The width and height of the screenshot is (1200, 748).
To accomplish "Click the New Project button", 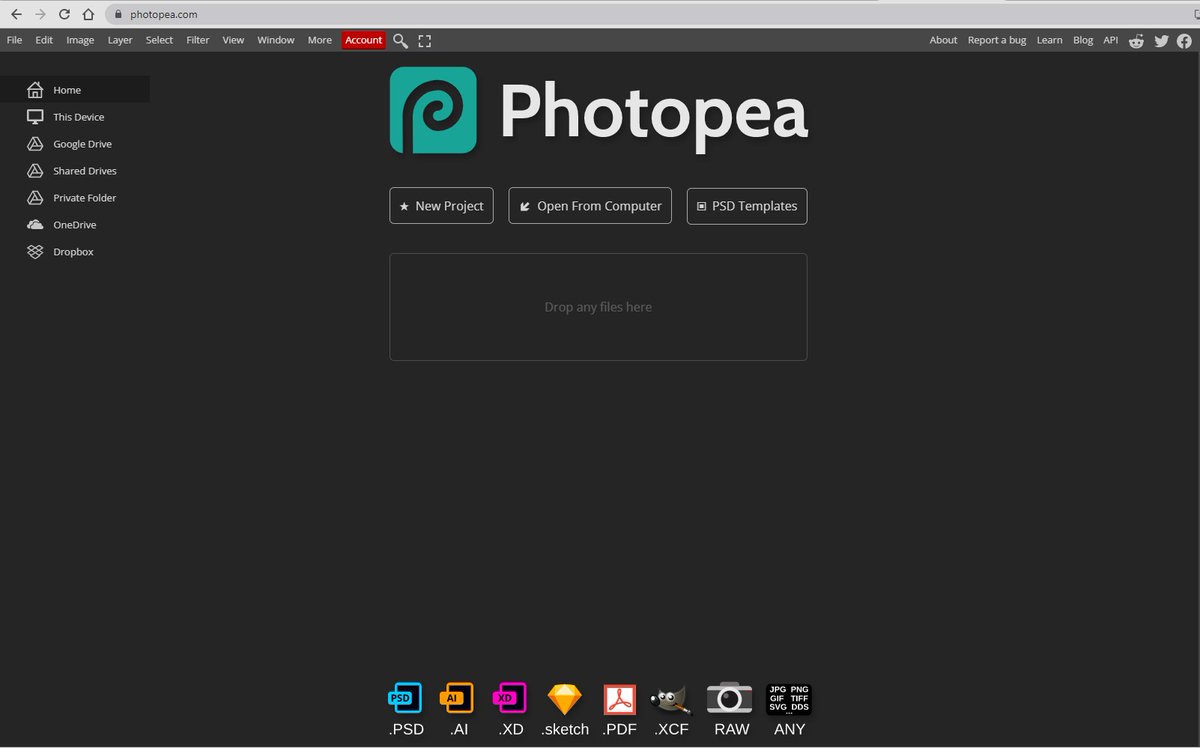I will [441, 206].
